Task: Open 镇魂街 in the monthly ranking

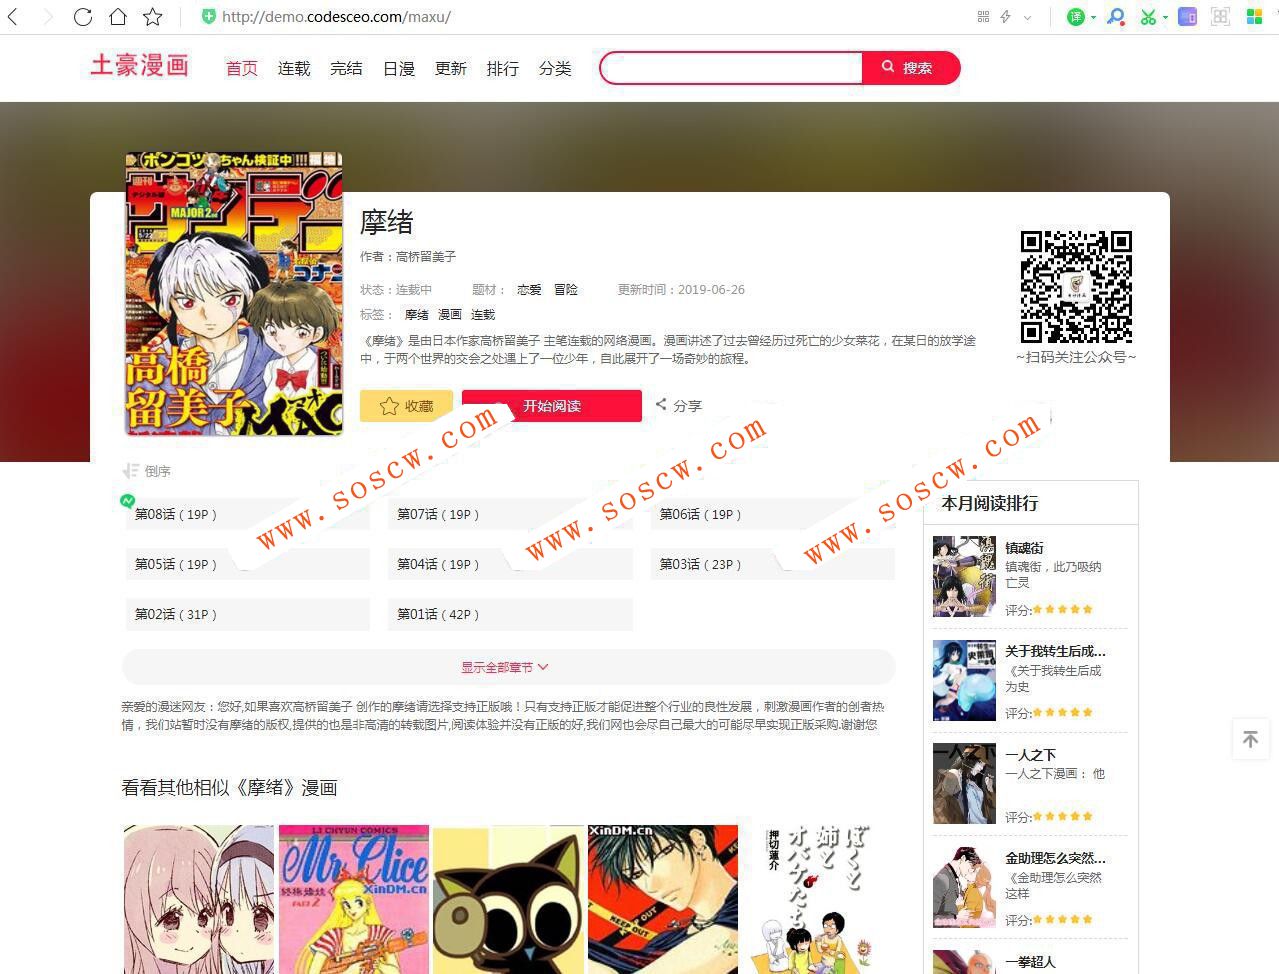Action: click(x=1024, y=548)
